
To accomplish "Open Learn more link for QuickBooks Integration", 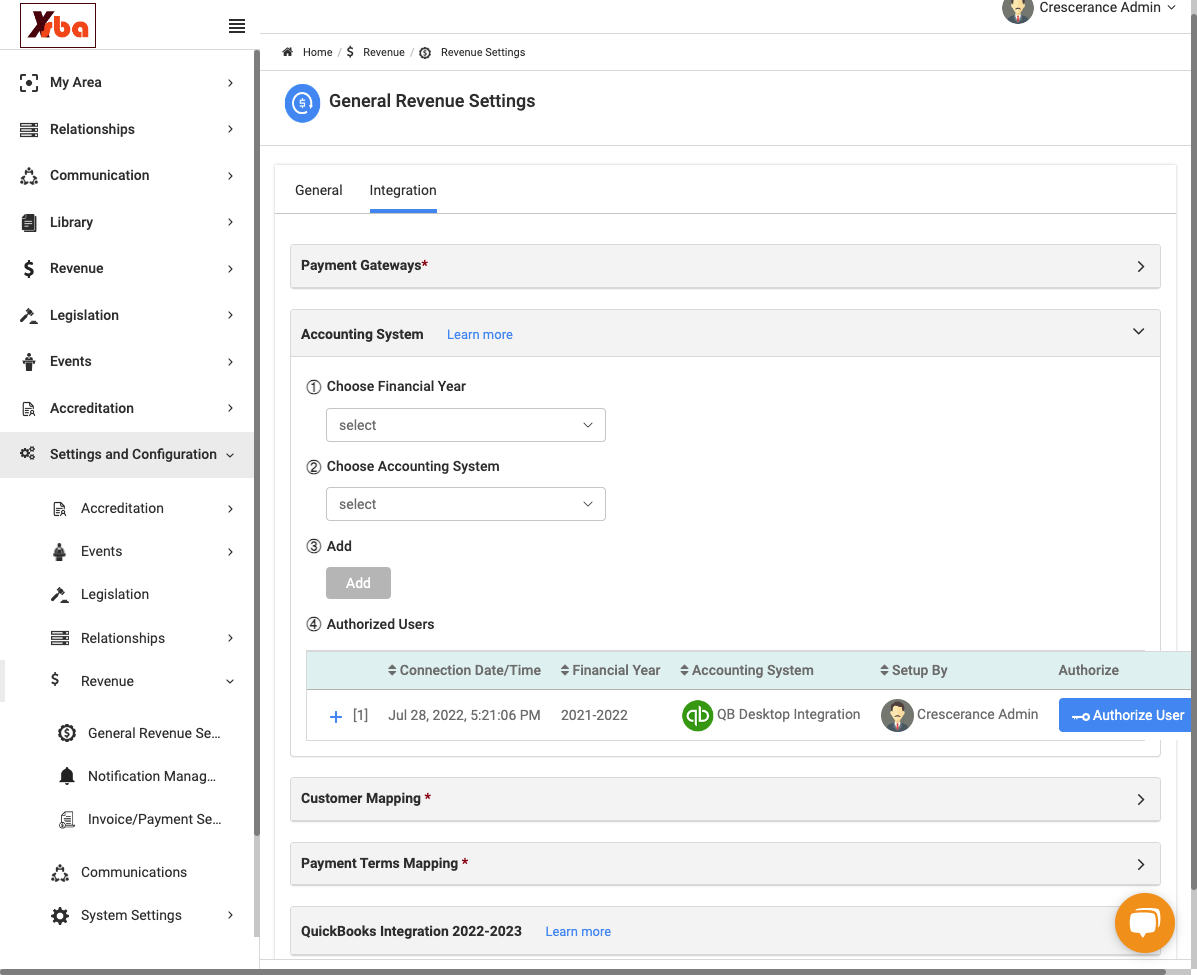I will click(x=578, y=931).
